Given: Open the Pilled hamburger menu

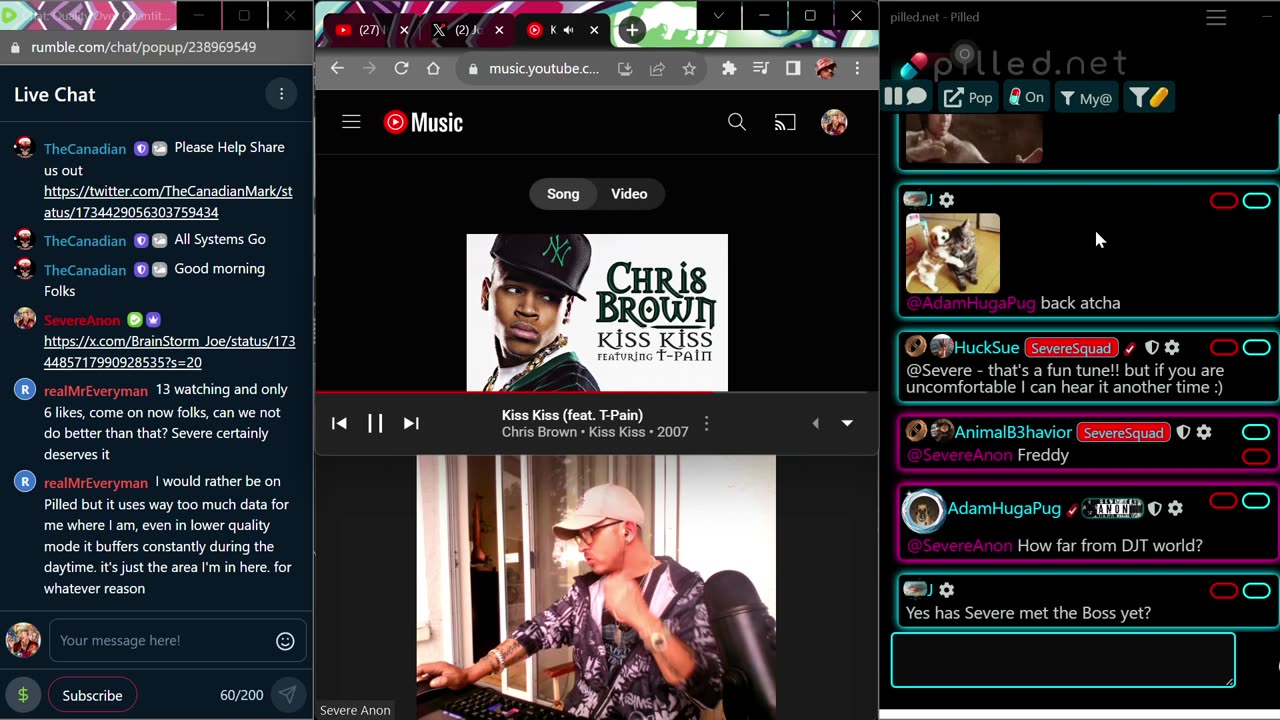Looking at the screenshot, I should [x=1216, y=17].
